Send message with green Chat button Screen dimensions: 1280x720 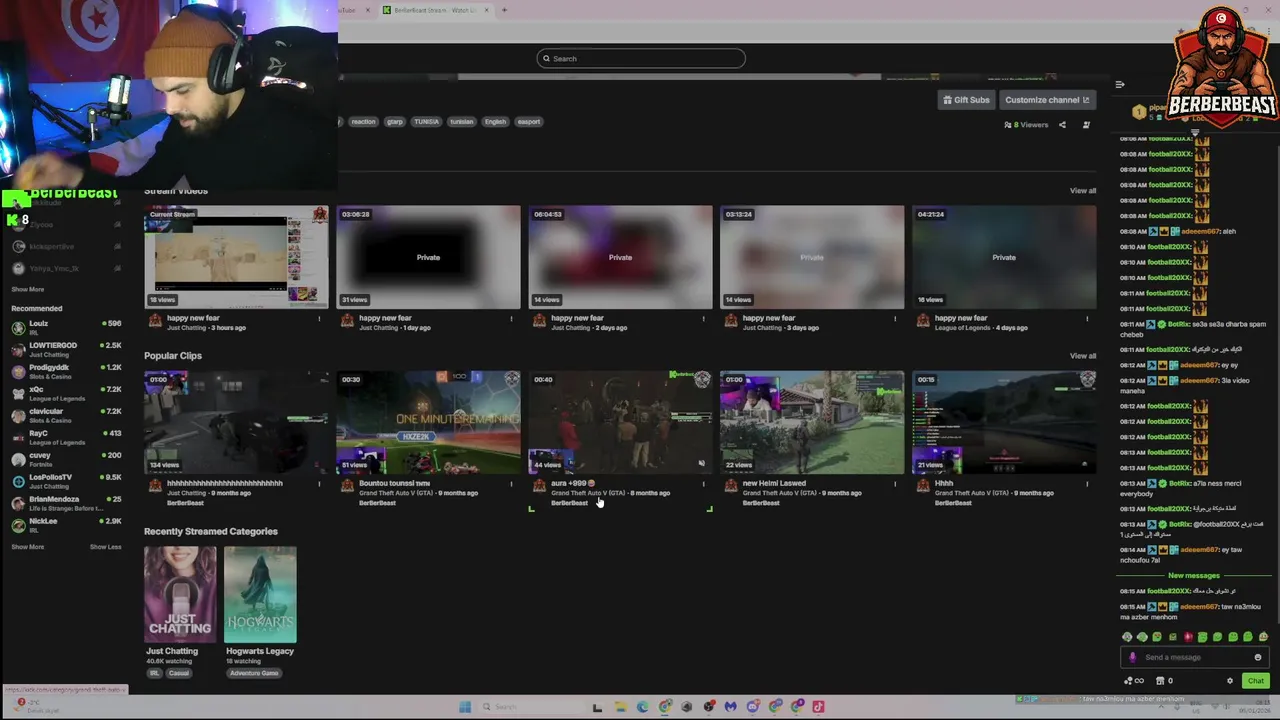[1255, 681]
